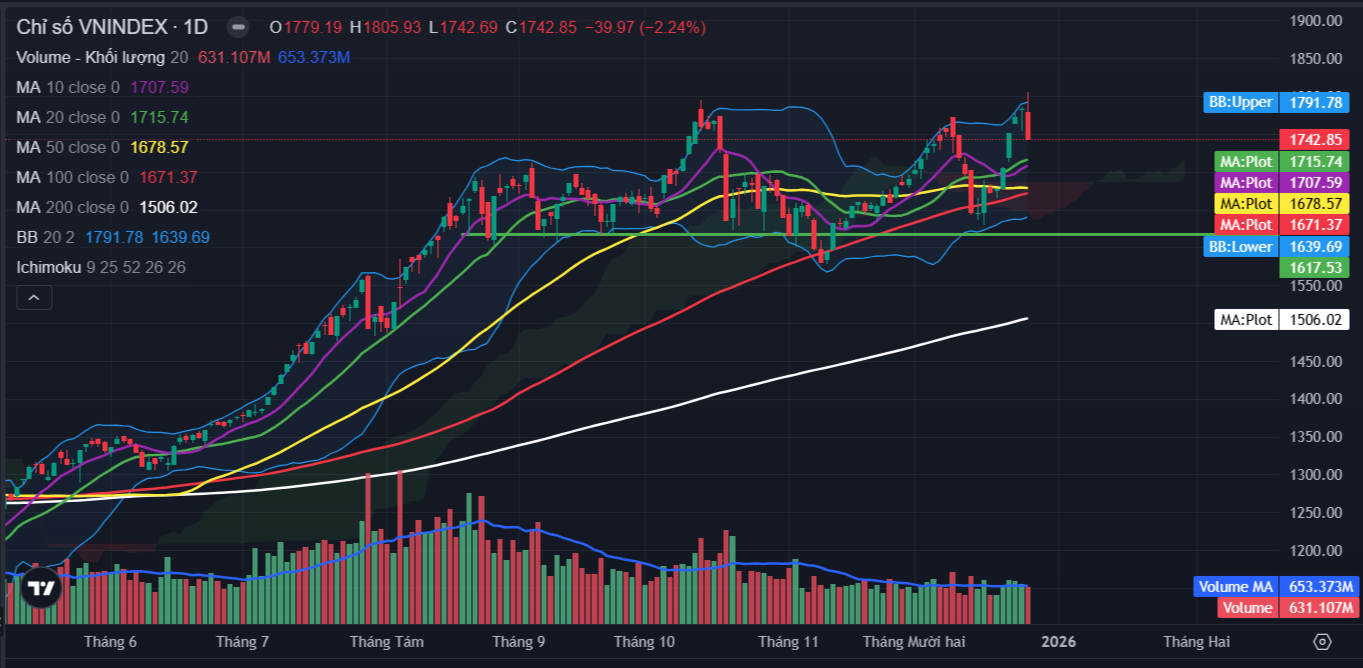Click the red 1742.85 current price label

[1314, 140]
